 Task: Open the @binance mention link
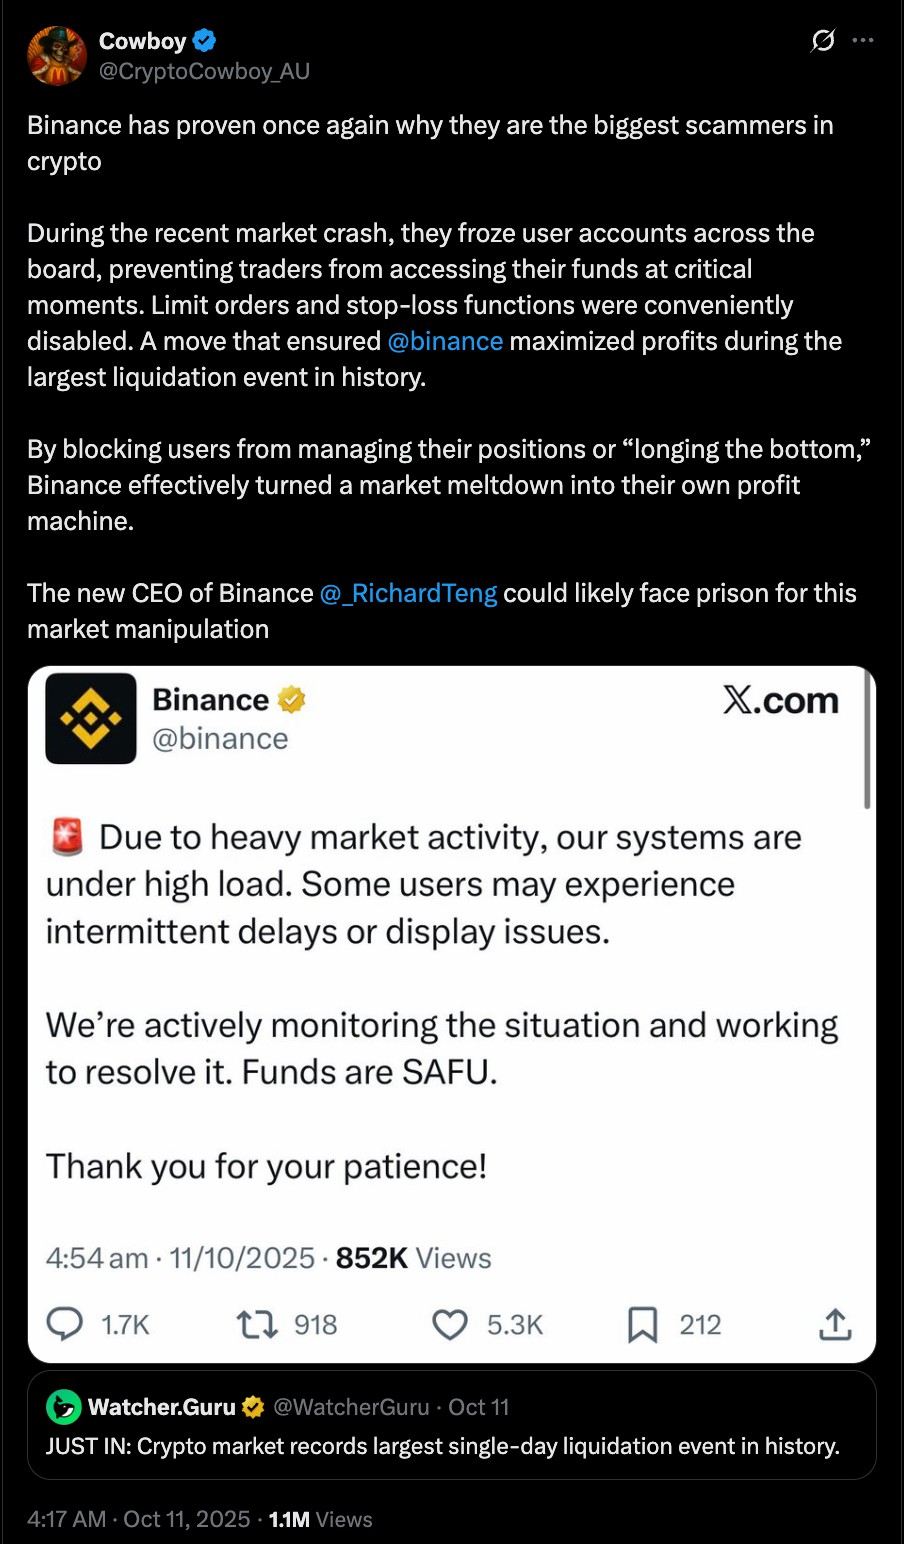446,341
